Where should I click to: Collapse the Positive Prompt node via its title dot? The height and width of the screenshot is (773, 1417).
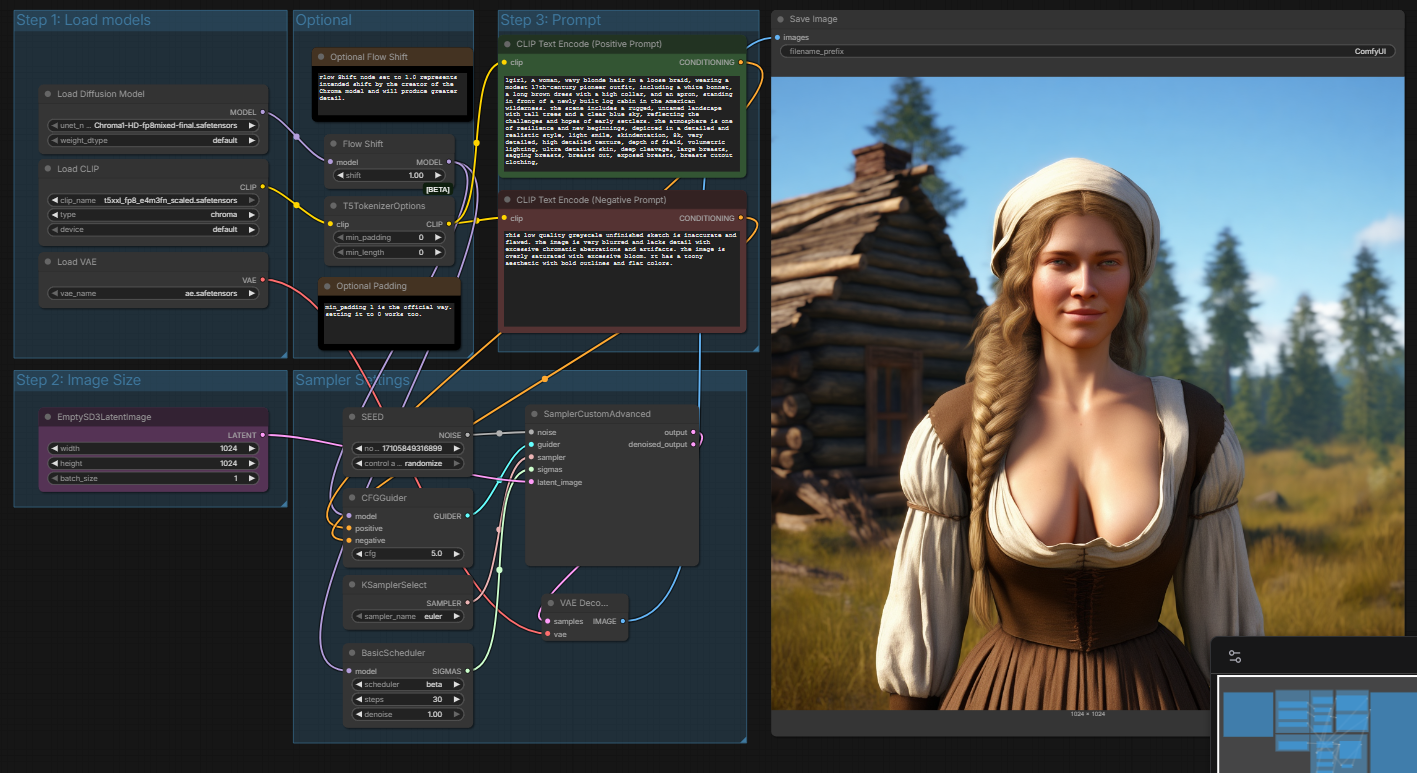click(x=507, y=44)
